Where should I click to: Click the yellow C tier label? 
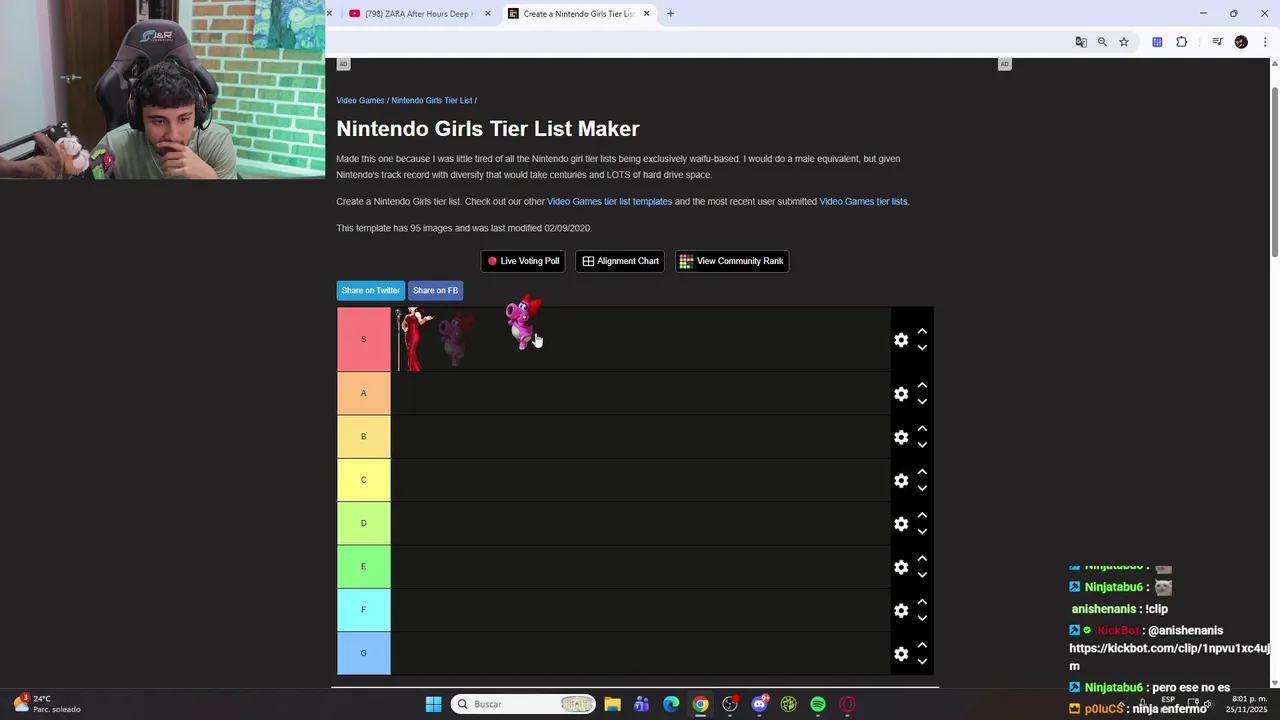(x=364, y=480)
